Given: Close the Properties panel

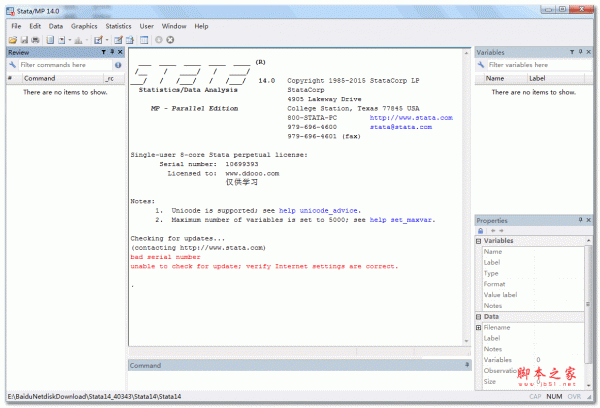Looking at the screenshot, I should (x=589, y=220).
